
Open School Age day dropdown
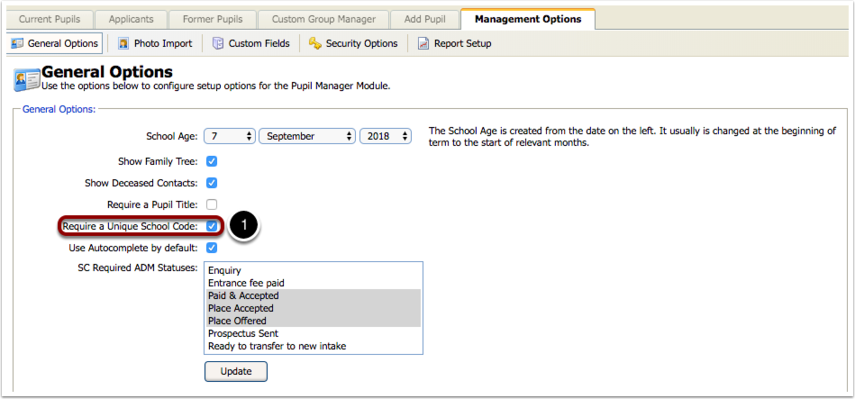tap(230, 136)
